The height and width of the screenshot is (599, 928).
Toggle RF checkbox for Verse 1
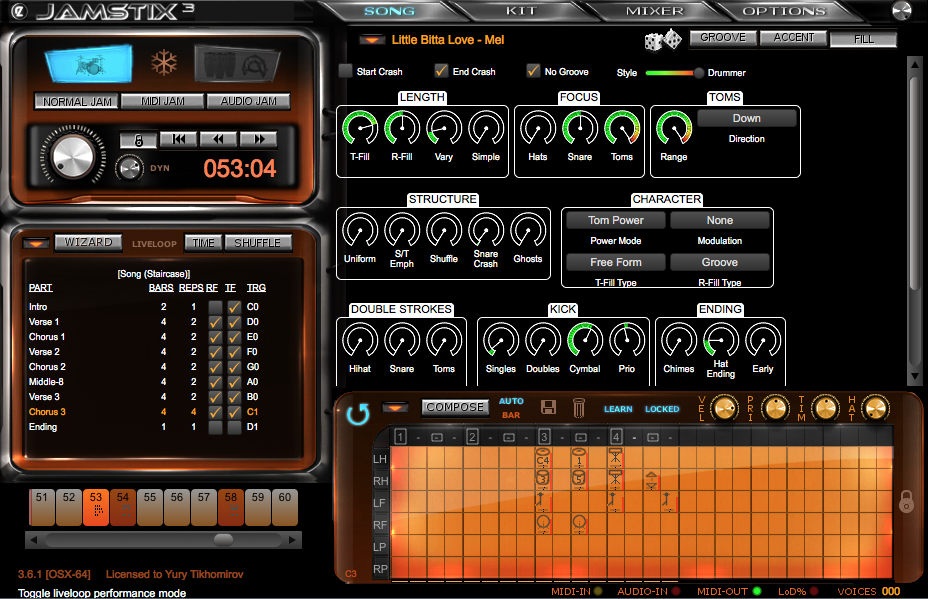(x=215, y=322)
